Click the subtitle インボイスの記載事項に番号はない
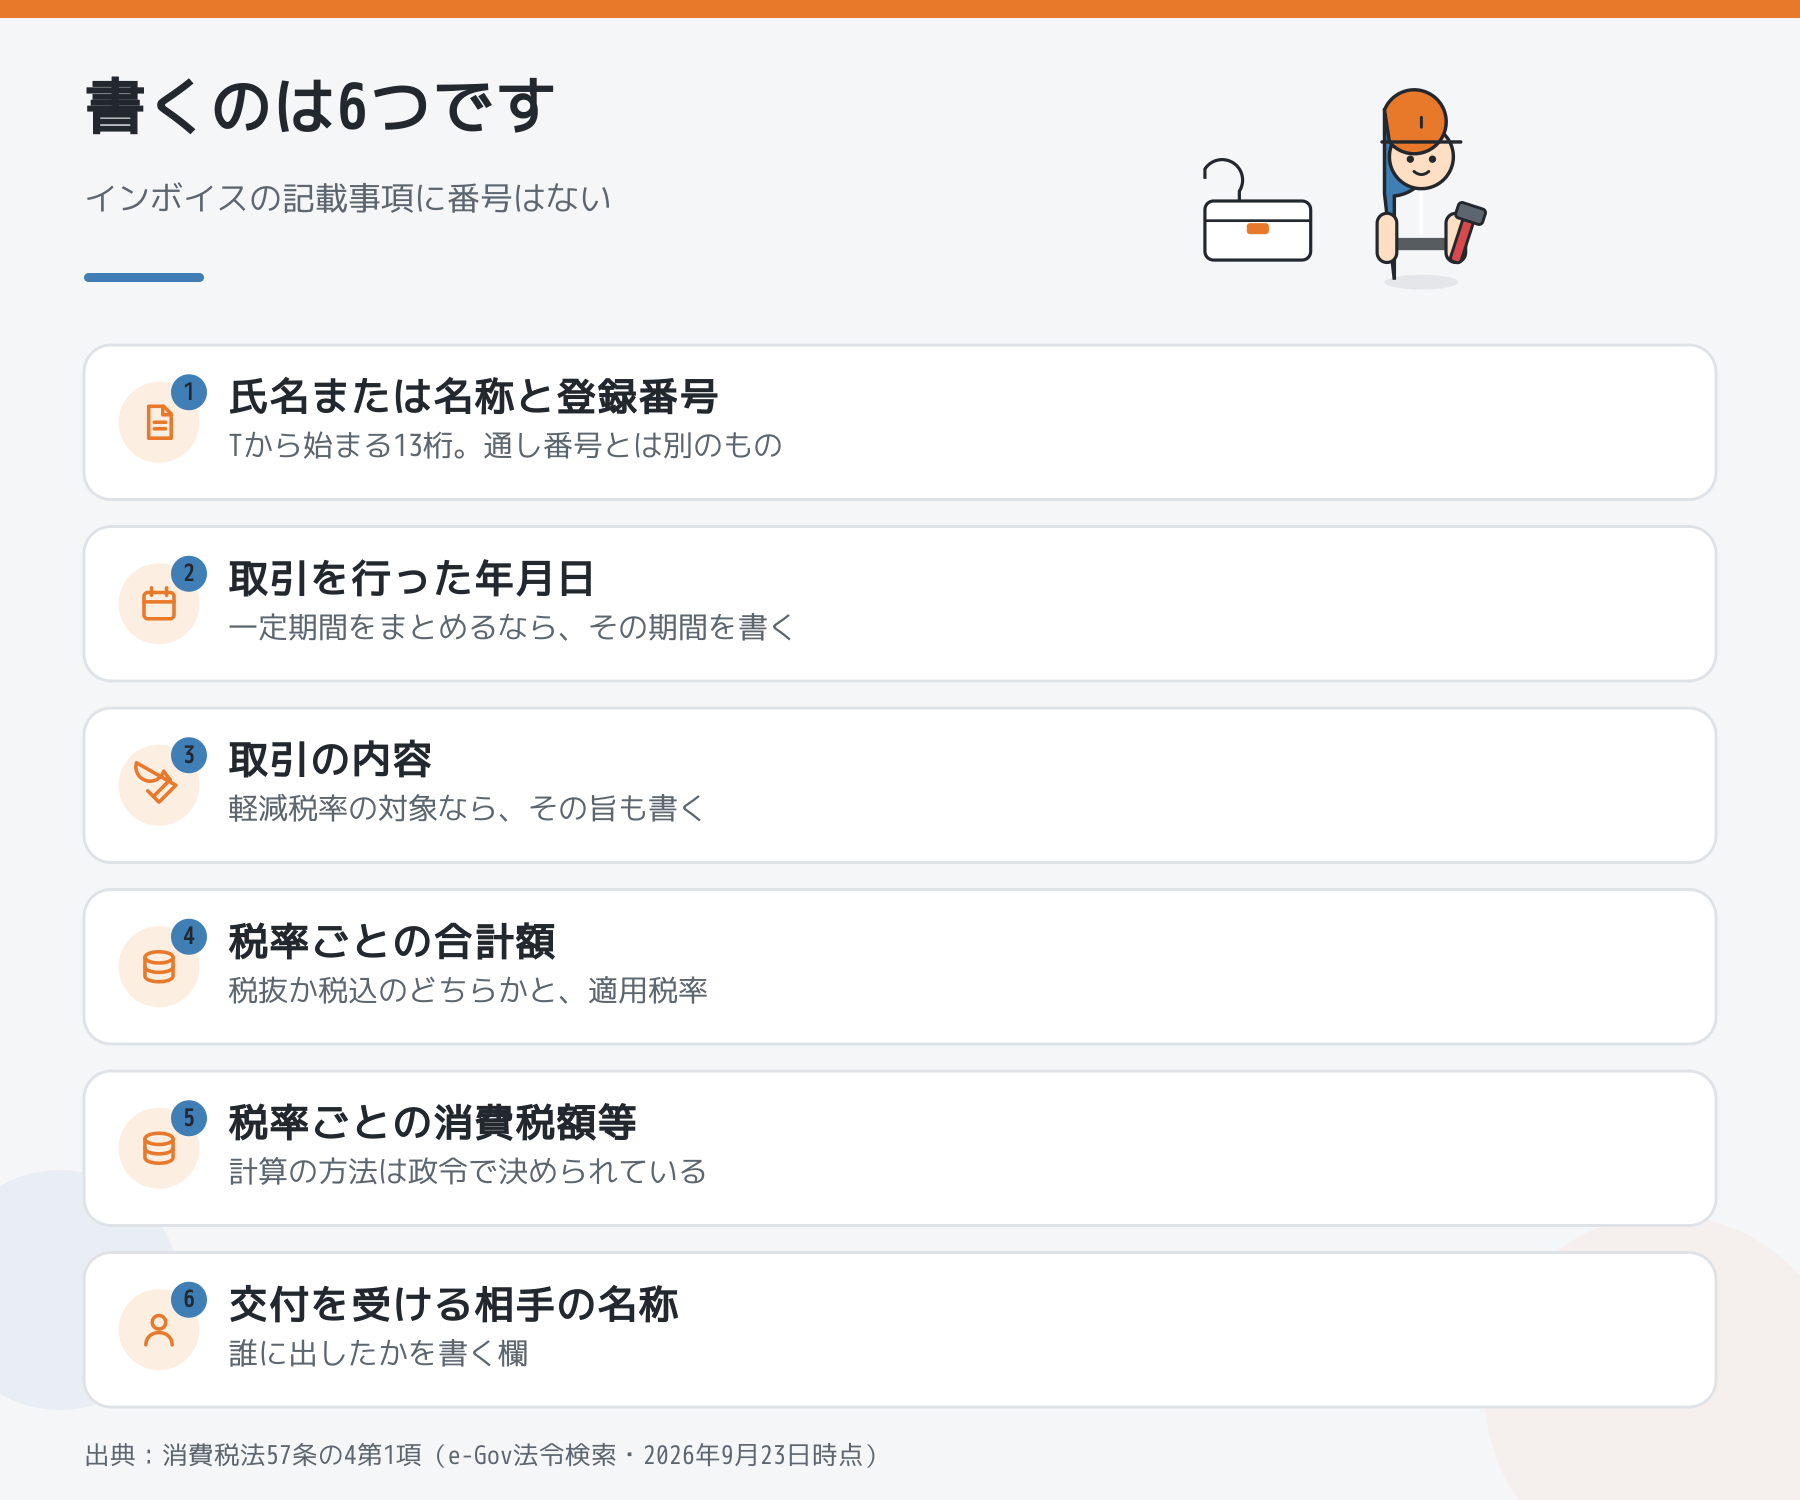The width and height of the screenshot is (1800, 1500). click(348, 198)
